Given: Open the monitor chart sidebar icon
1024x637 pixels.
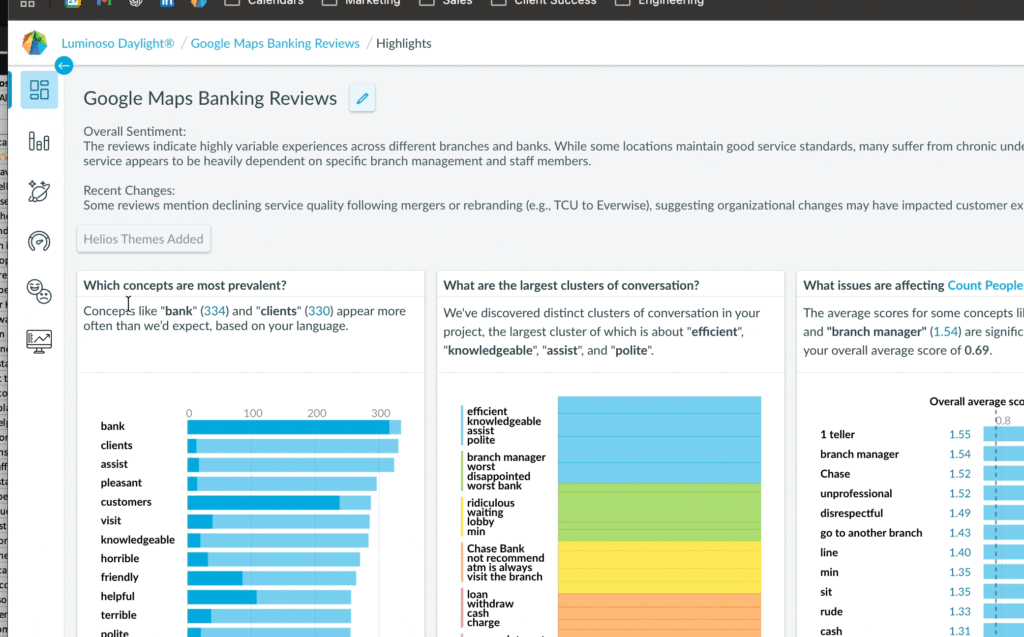Looking at the screenshot, I should (x=39, y=341).
